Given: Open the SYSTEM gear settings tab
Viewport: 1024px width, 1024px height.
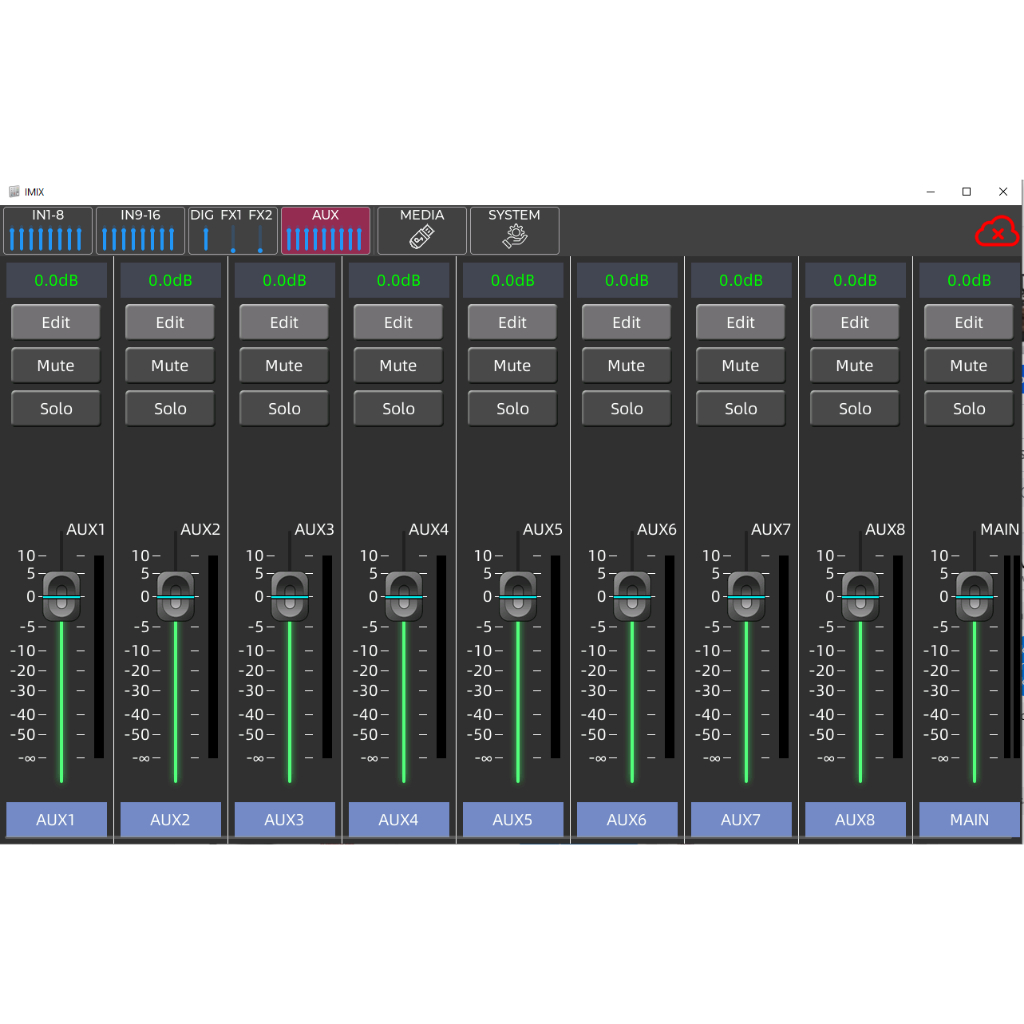Looking at the screenshot, I should 514,231.
